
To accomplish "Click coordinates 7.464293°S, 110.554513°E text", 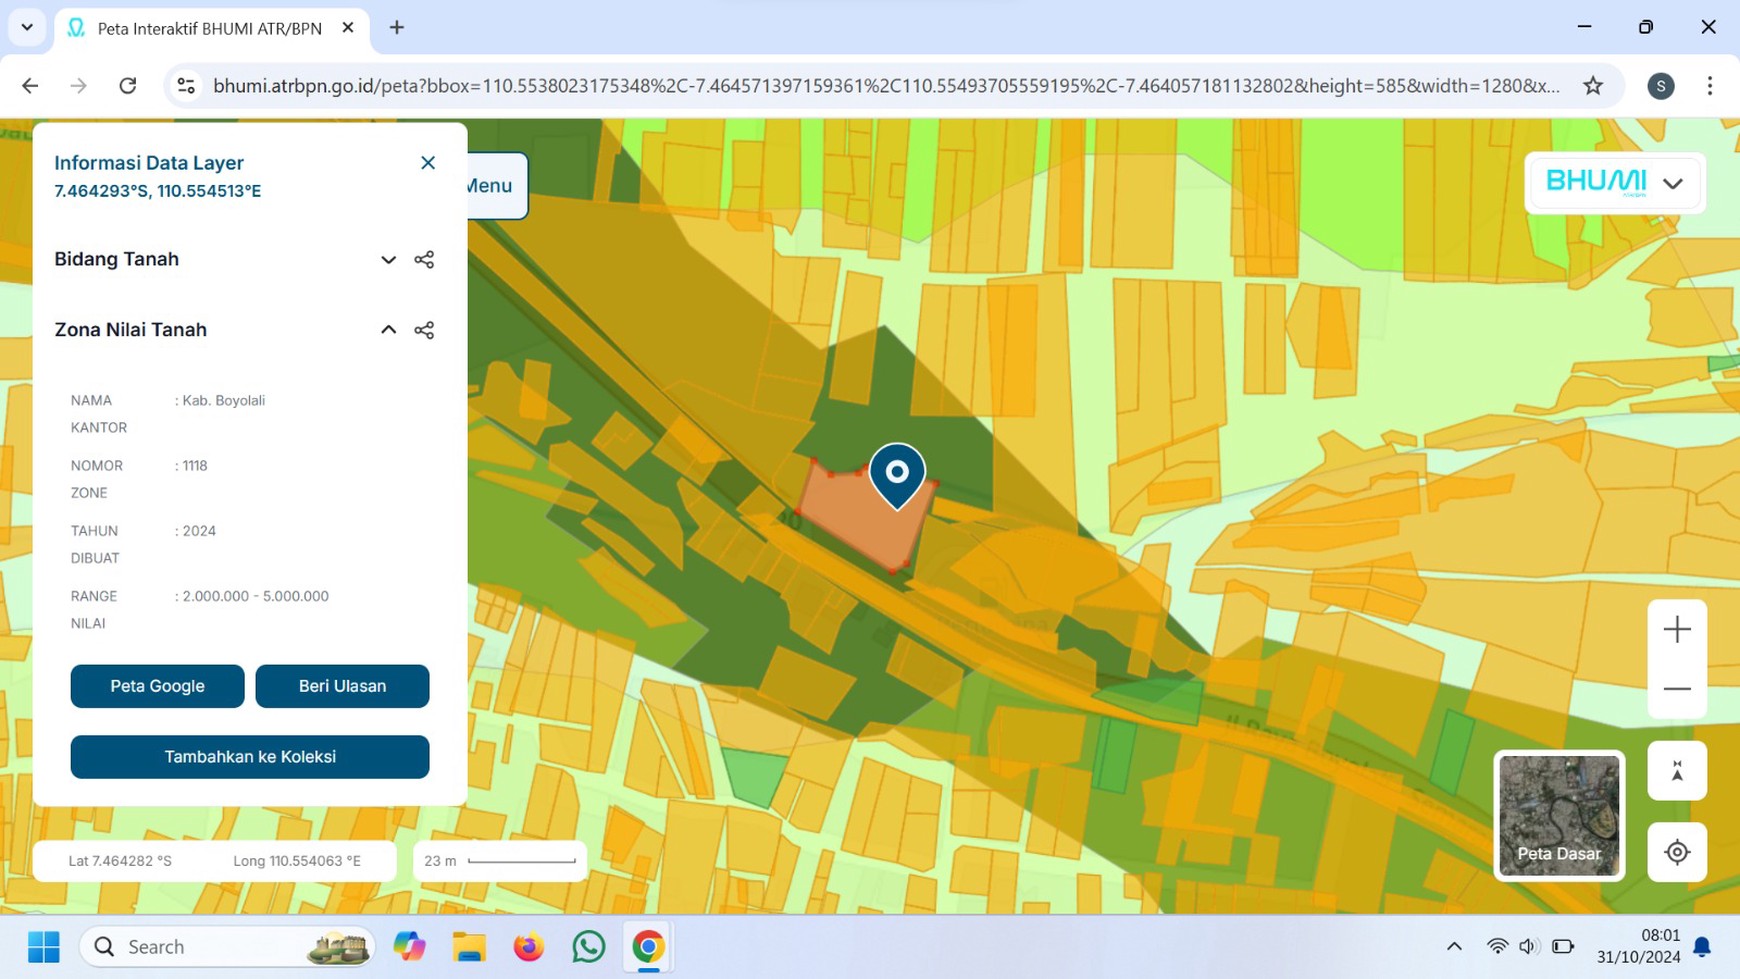I will click(x=157, y=191).
